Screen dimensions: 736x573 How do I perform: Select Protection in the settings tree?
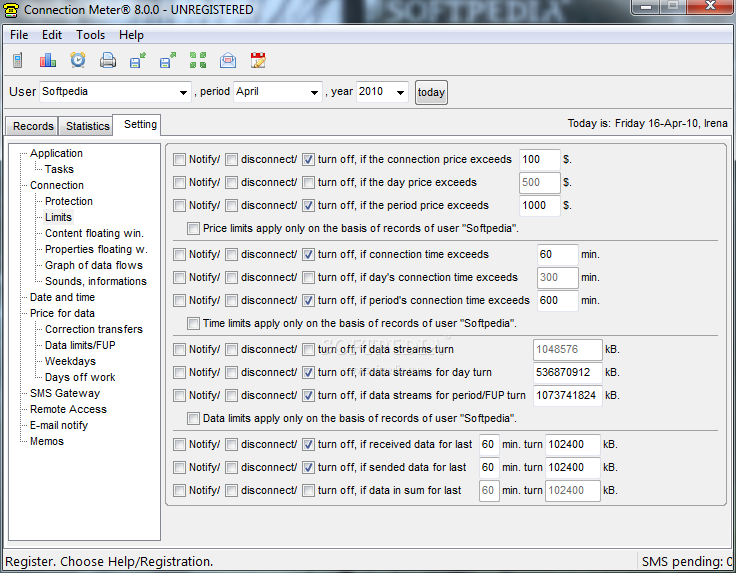pos(69,201)
